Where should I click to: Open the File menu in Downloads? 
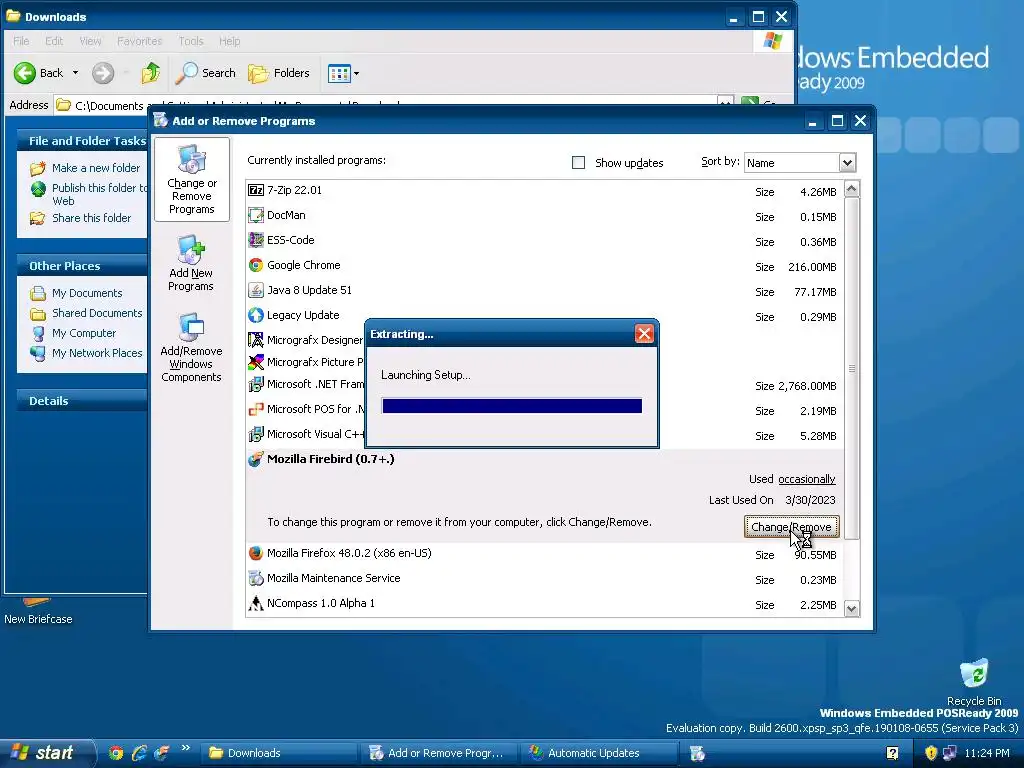21,41
